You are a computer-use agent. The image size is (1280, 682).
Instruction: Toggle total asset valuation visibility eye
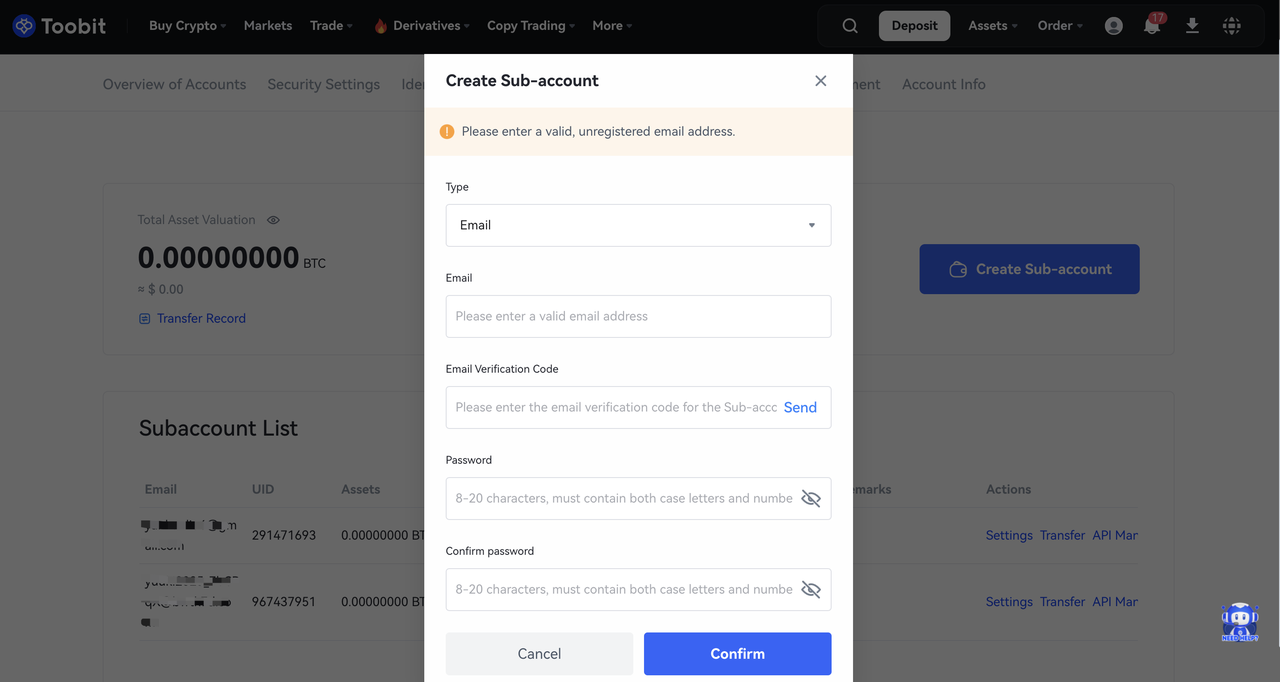pyautogui.click(x=273, y=220)
